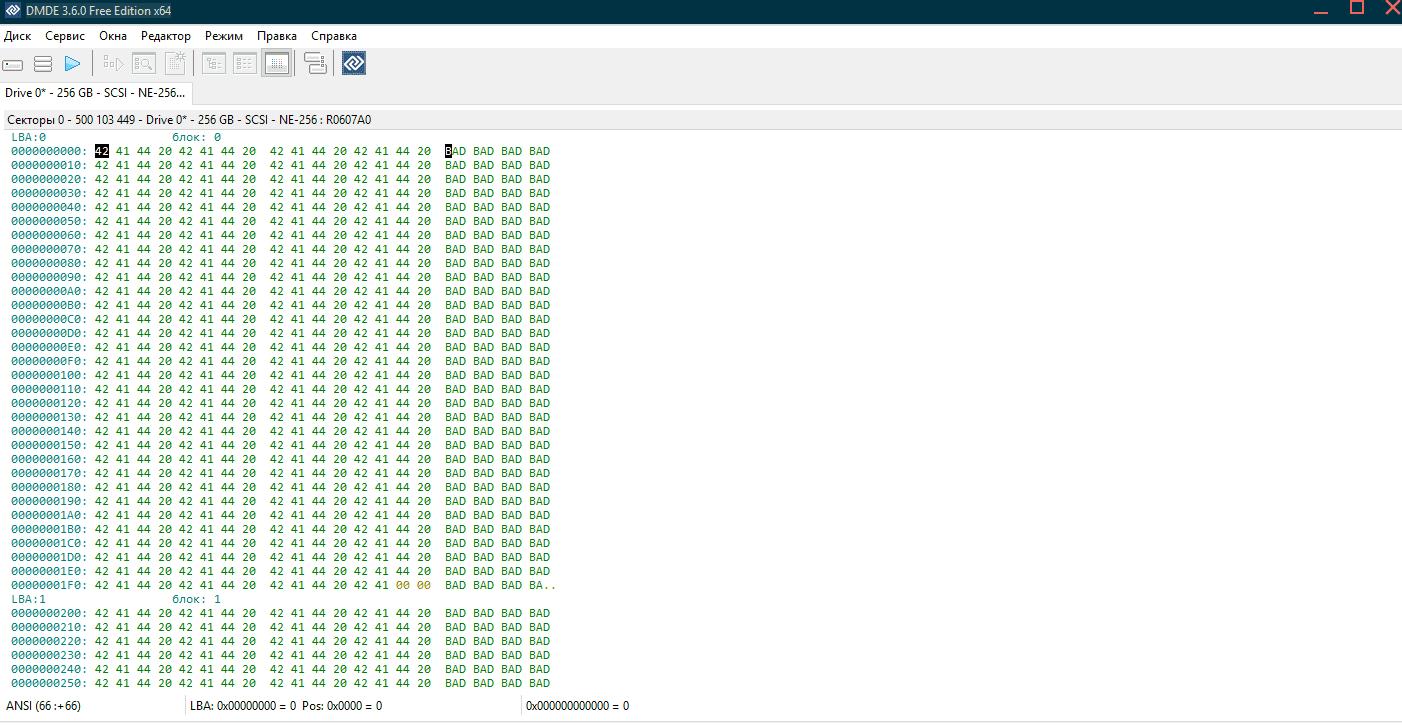Click ASCII BAD text in row 0000000230
This screenshot has width=1402, height=725.
click(498, 655)
